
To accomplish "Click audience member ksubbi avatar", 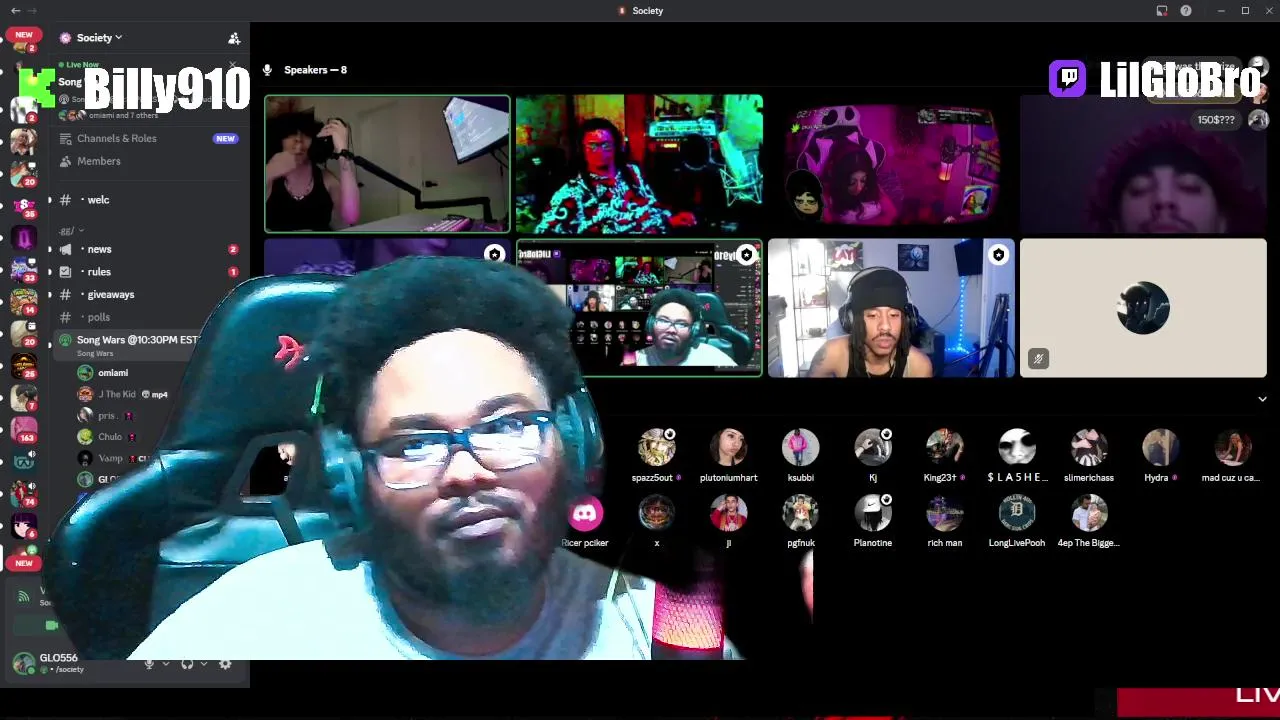I will tap(801, 448).
